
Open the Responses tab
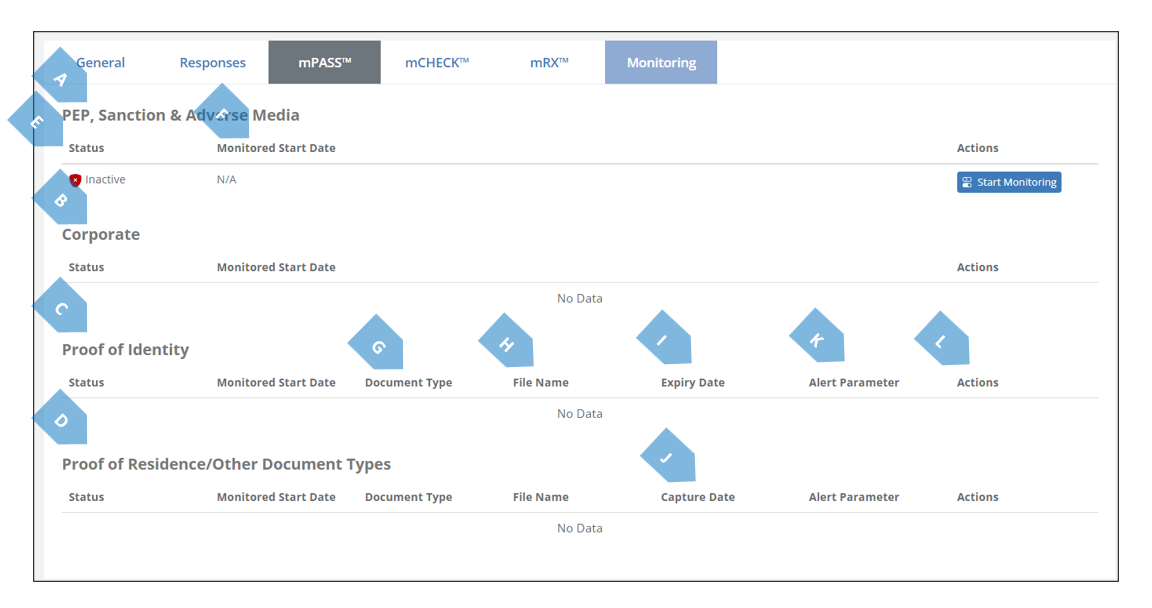click(212, 63)
